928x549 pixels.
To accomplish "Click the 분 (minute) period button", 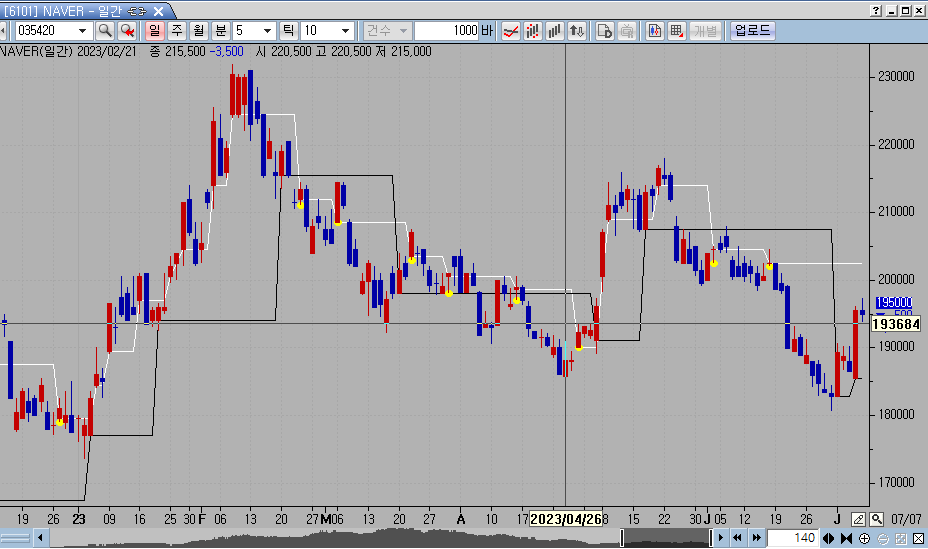I will click(219, 31).
